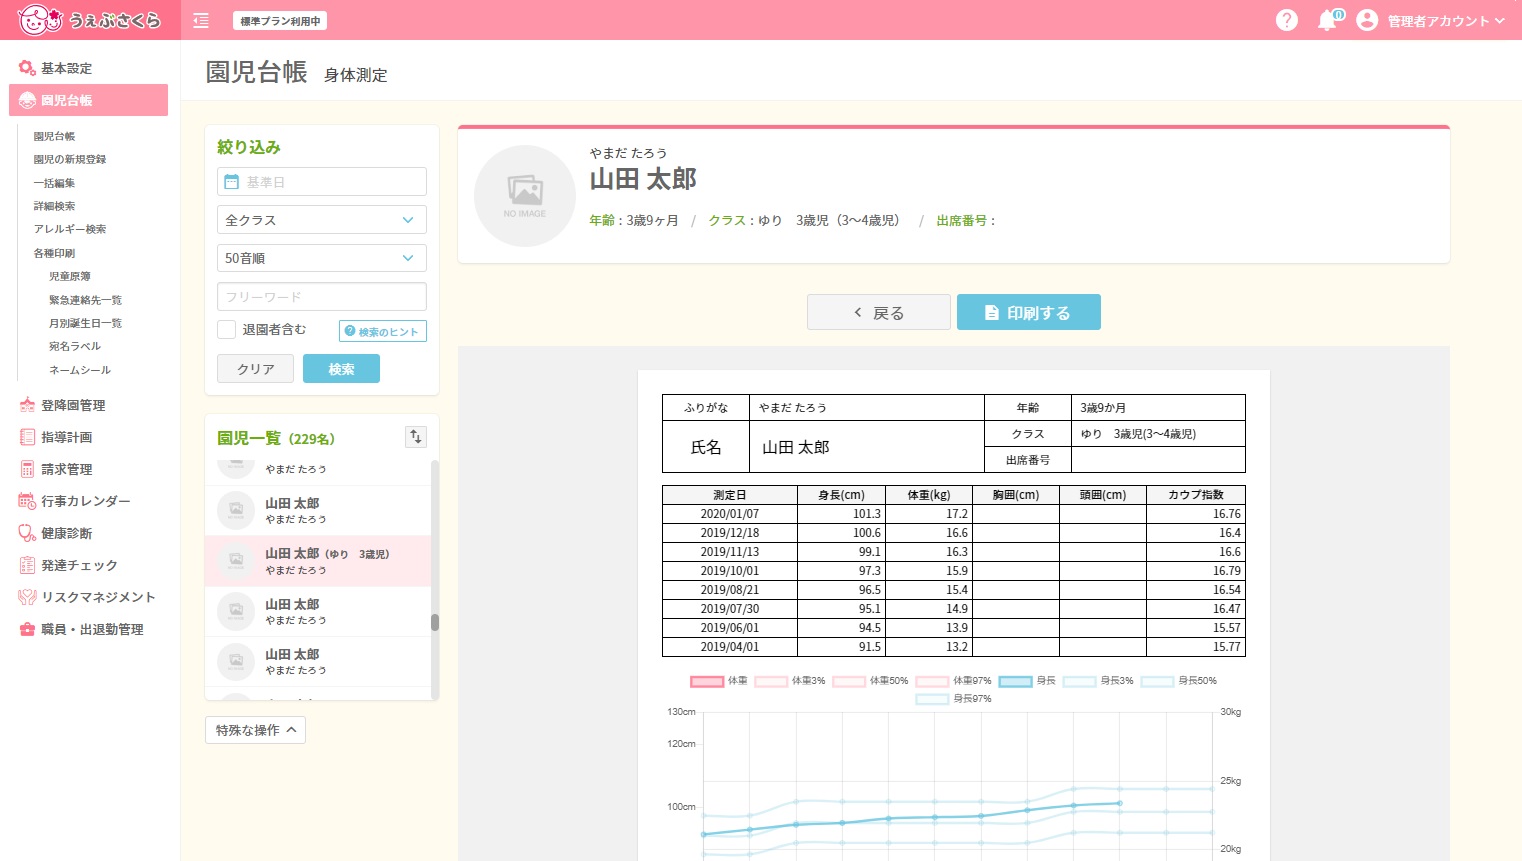
Task: Toggle sort order of 園児一覧
Action: 416,437
